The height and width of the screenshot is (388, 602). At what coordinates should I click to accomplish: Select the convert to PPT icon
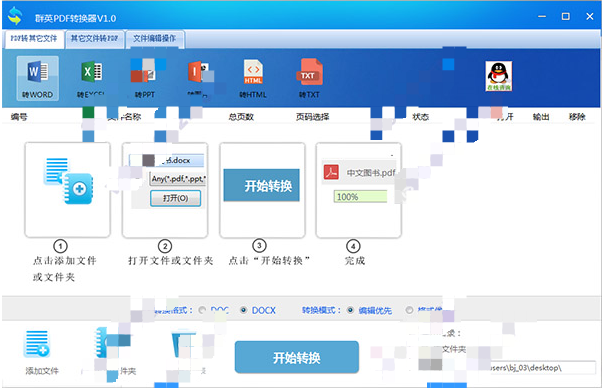(145, 78)
